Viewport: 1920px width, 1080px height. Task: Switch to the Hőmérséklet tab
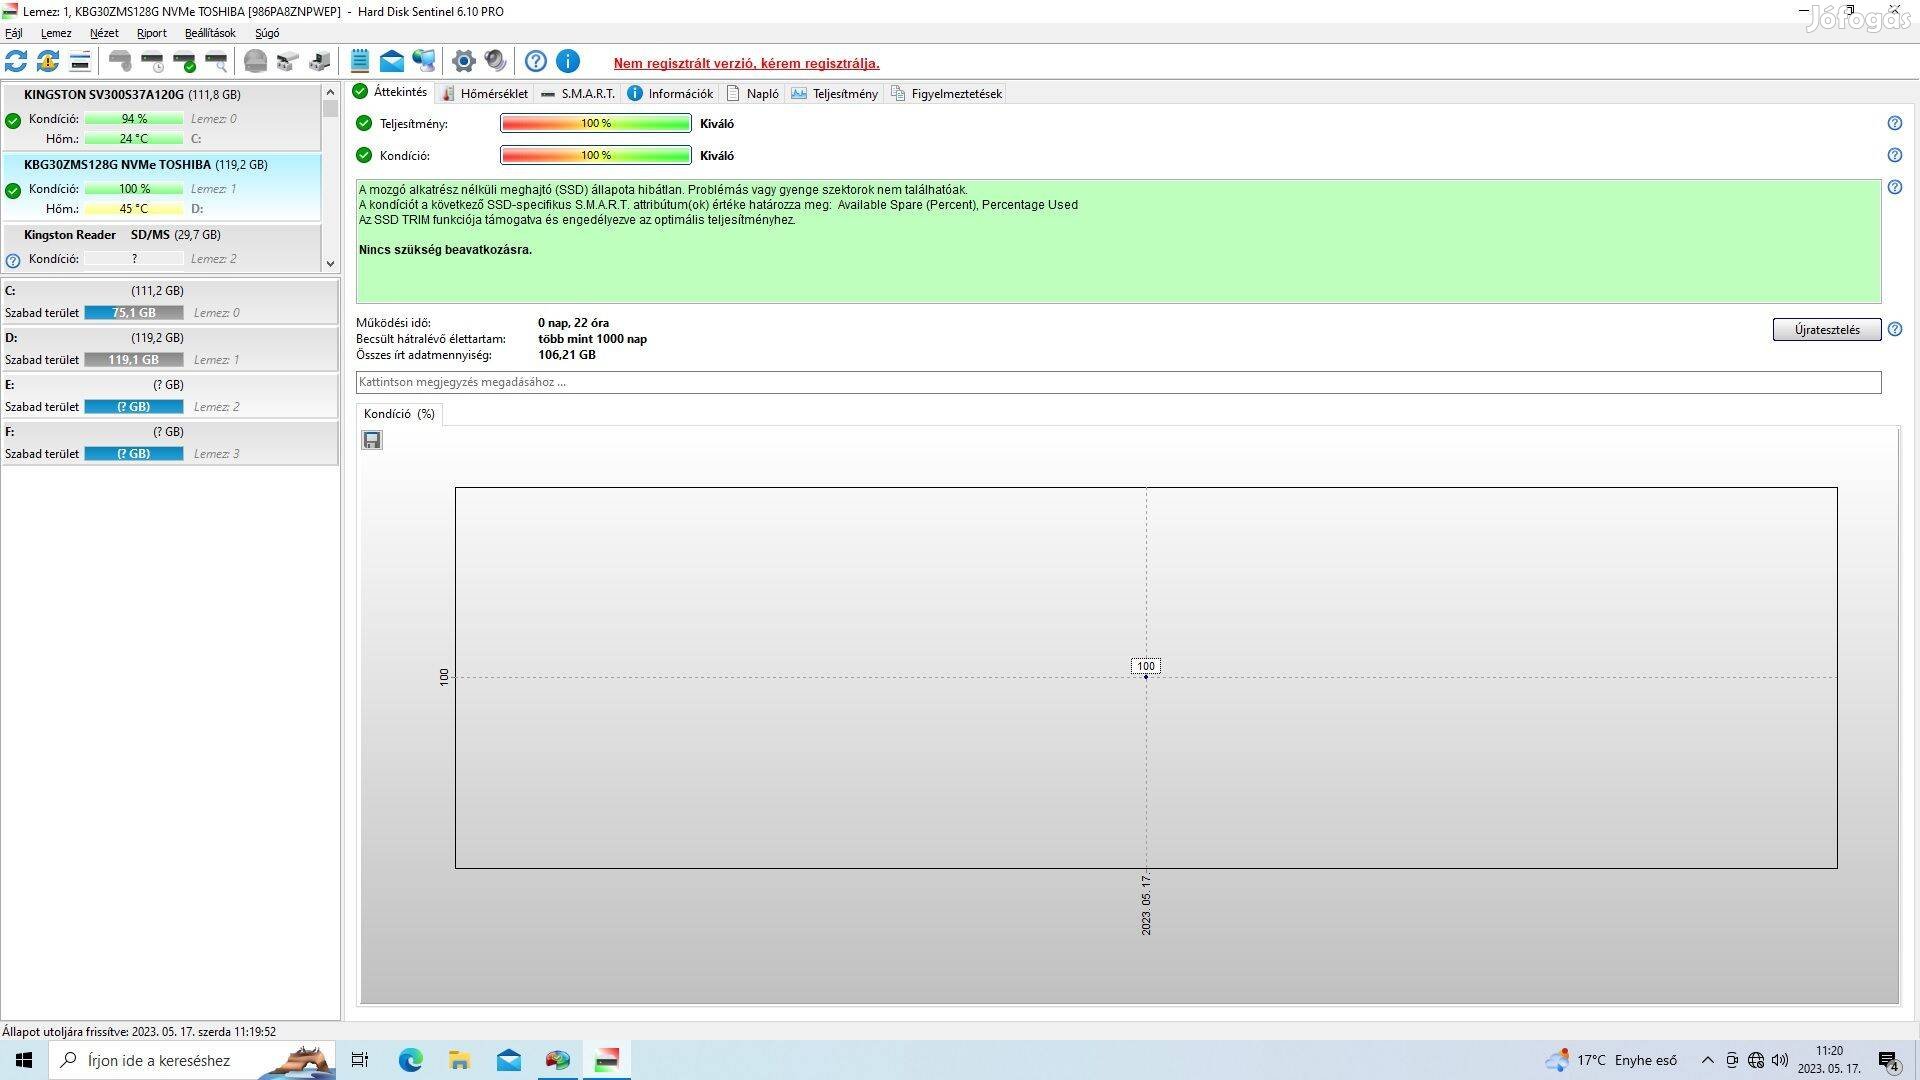485,93
